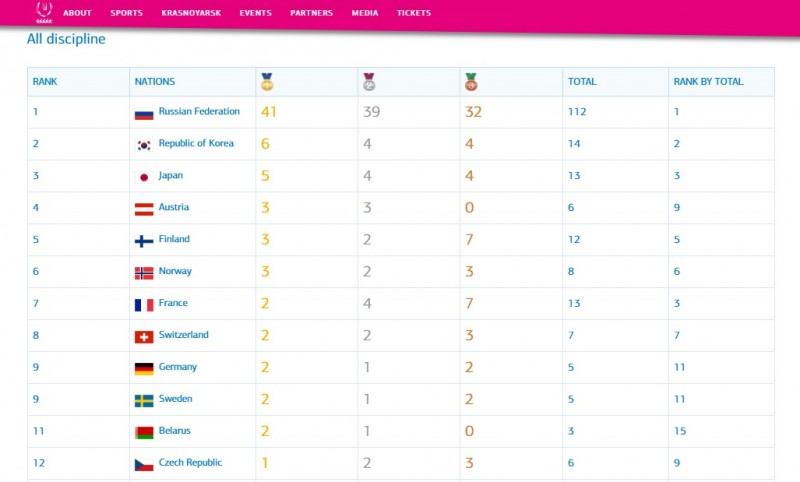The width and height of the screenshot is (800, 482).
Task: Click the Republic of Korea flag icon
Action: point(144,145)
